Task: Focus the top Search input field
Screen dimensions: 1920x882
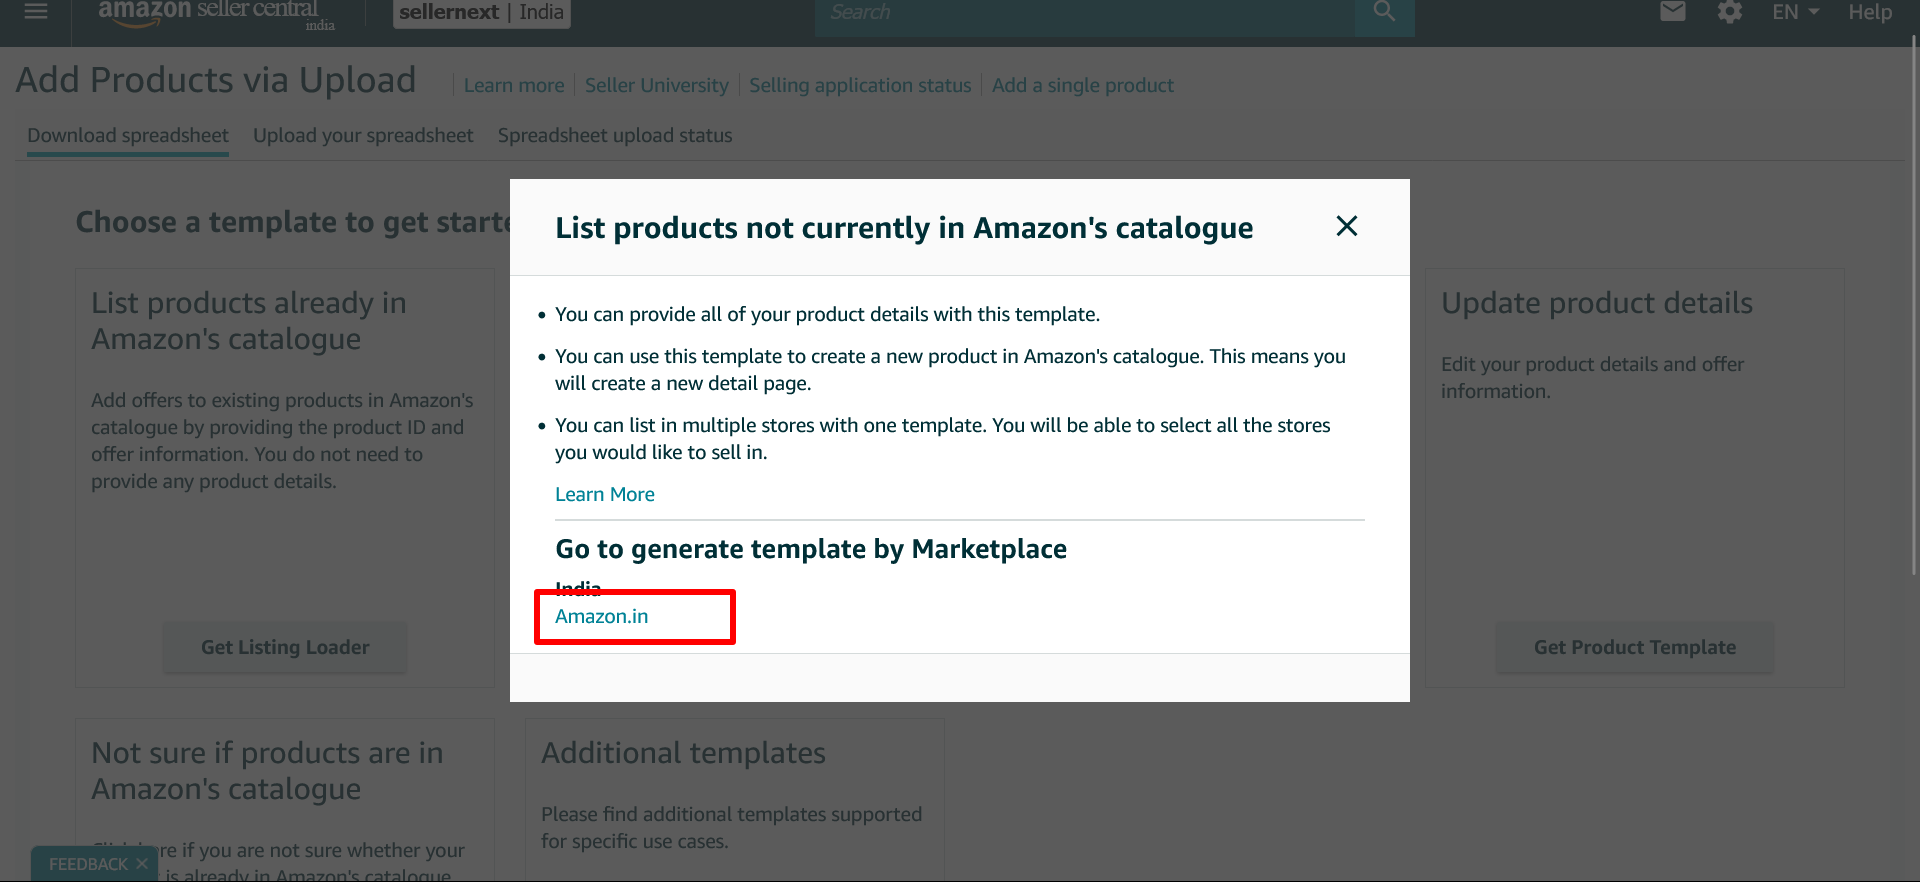Action: coord(1085,14)
